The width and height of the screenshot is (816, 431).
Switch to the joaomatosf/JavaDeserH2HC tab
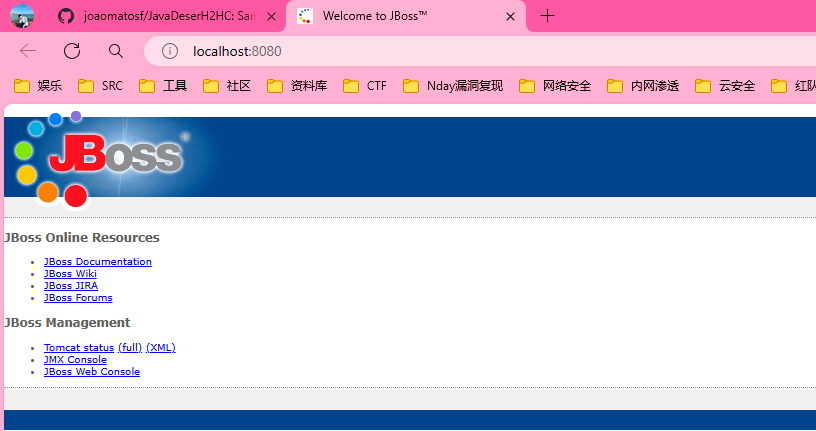tap(160, 16)
